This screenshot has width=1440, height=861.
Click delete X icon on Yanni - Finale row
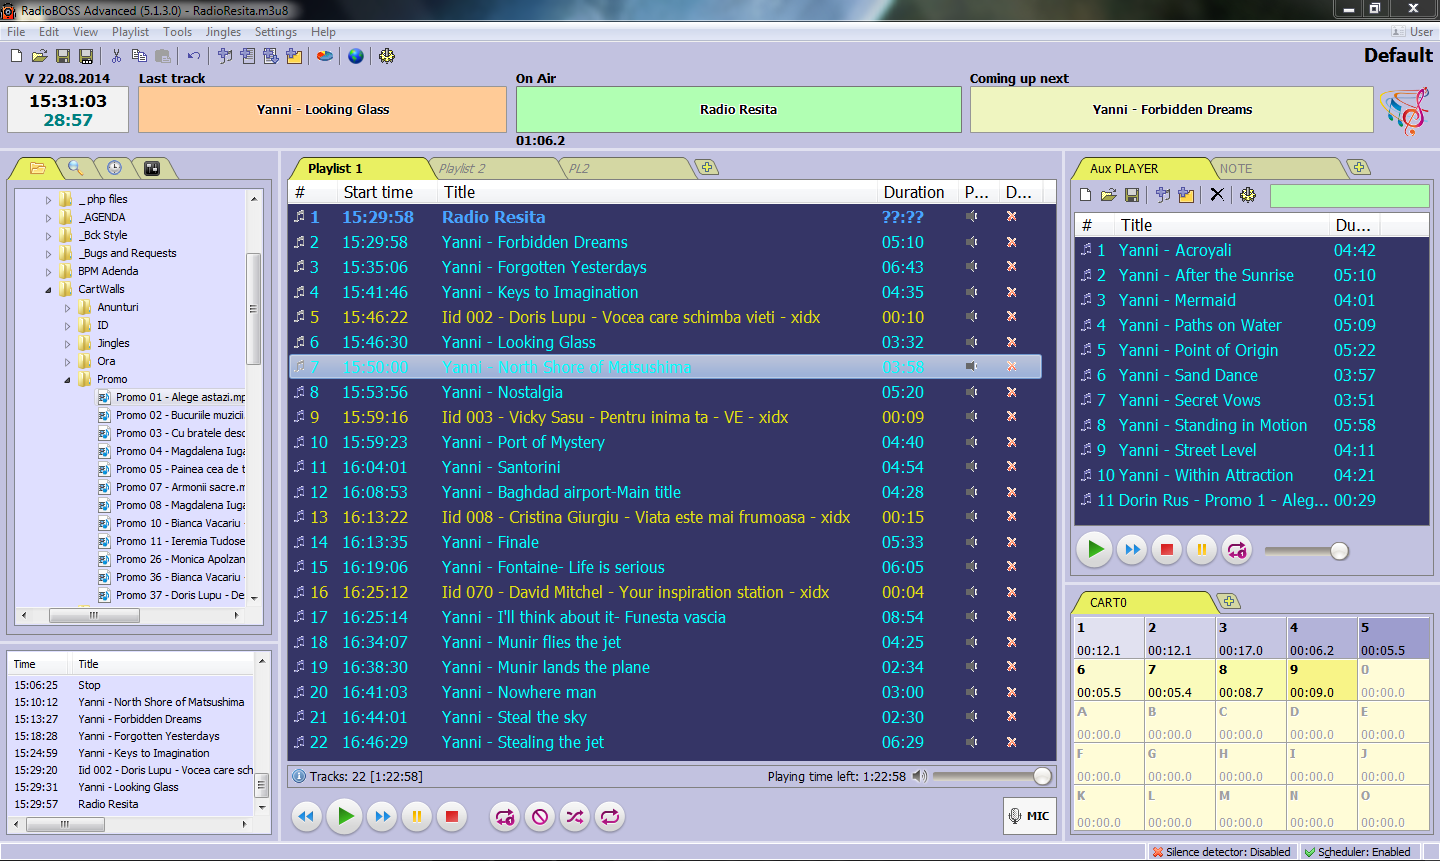1011,541
